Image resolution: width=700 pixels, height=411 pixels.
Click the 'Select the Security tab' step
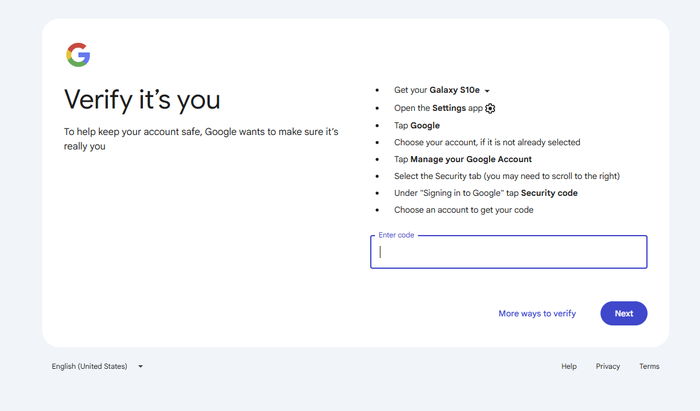[x=507, y=176]
